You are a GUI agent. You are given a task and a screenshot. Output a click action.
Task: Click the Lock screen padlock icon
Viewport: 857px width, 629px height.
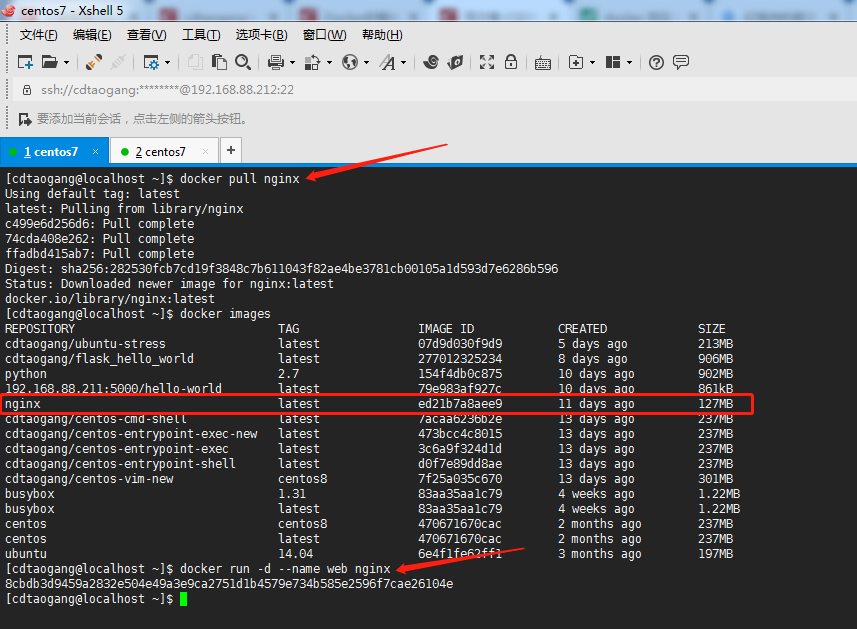(511, 62)
